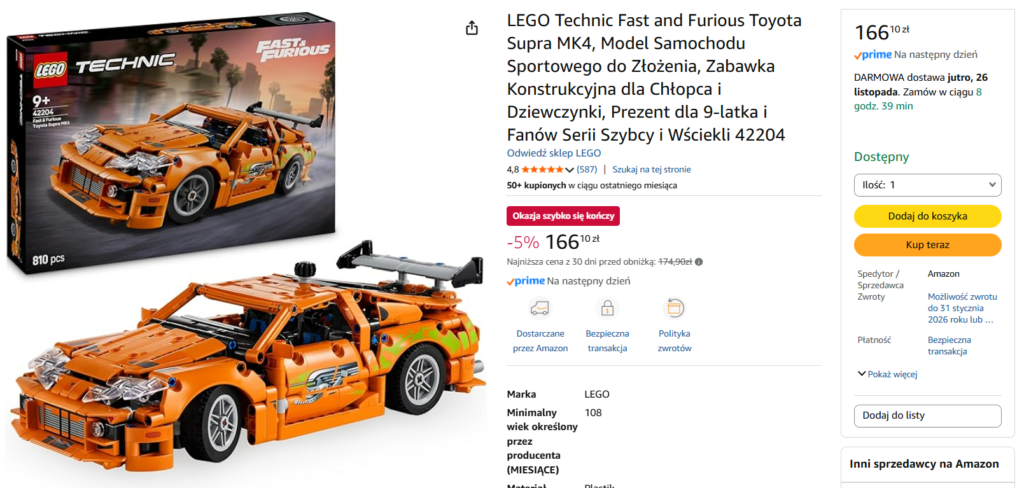This screenshot has height=488, width=1024.
Task: Open the 587 reviews count link
Action: (587, 169)
